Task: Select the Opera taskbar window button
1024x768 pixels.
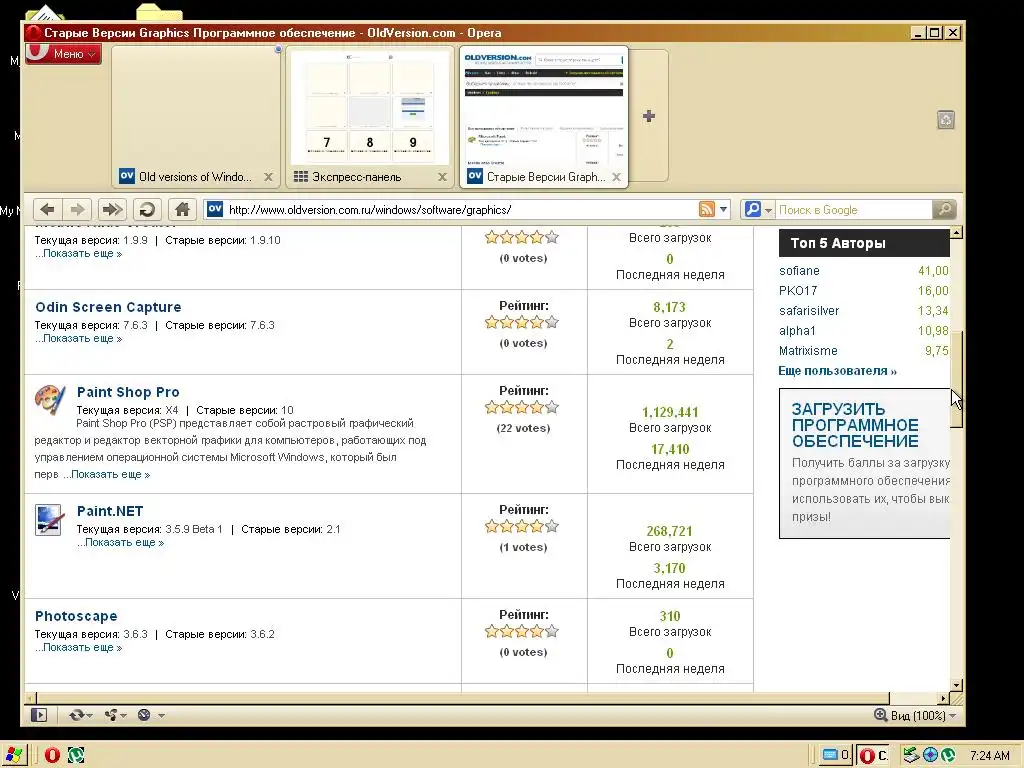Action: pos(872,755)
